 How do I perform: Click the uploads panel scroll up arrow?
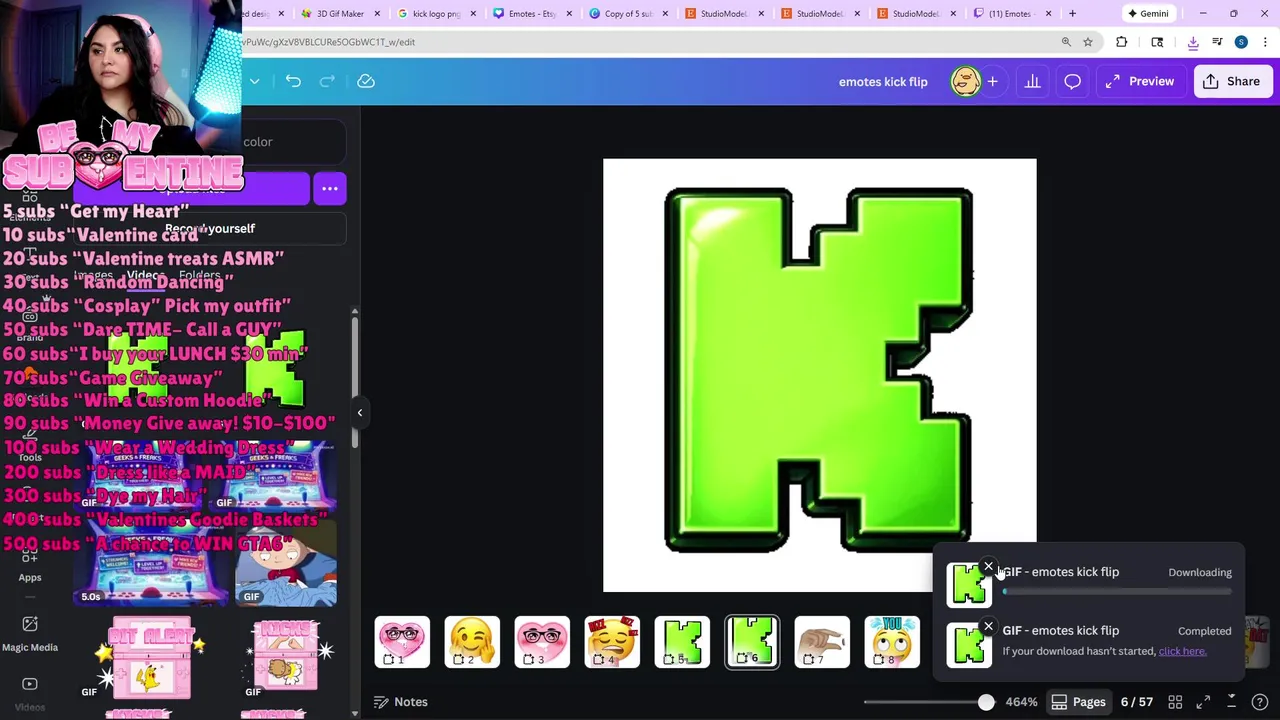pos(355,312)
